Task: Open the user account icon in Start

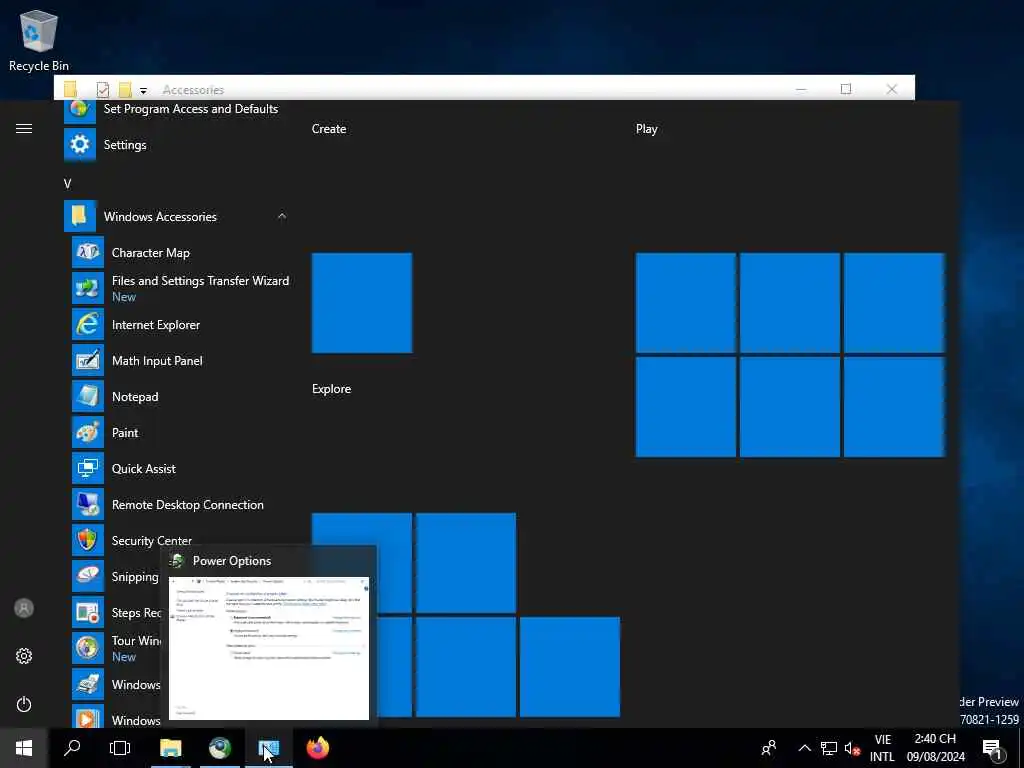Action: pos(24,608)
